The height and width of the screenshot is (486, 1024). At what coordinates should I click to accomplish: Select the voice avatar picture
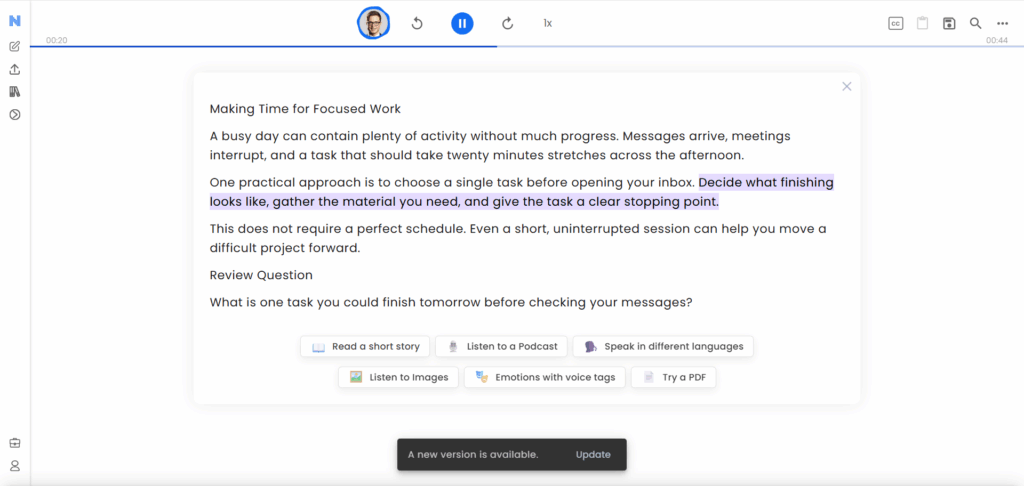pyautogui.click(x=374, y=24)
